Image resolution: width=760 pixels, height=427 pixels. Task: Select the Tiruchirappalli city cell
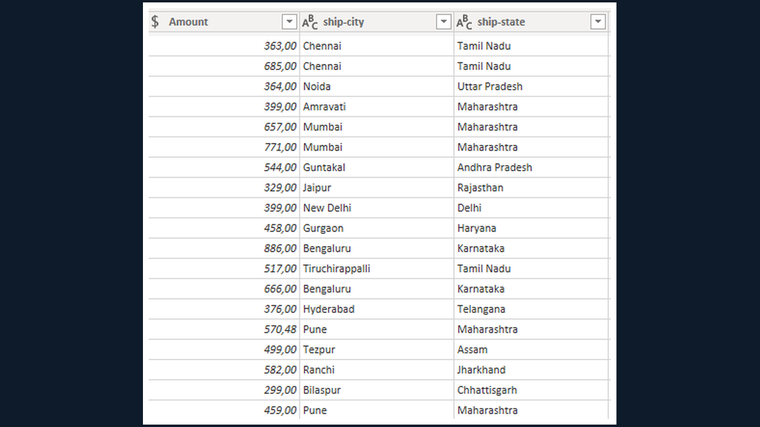(x=377, y=269)
